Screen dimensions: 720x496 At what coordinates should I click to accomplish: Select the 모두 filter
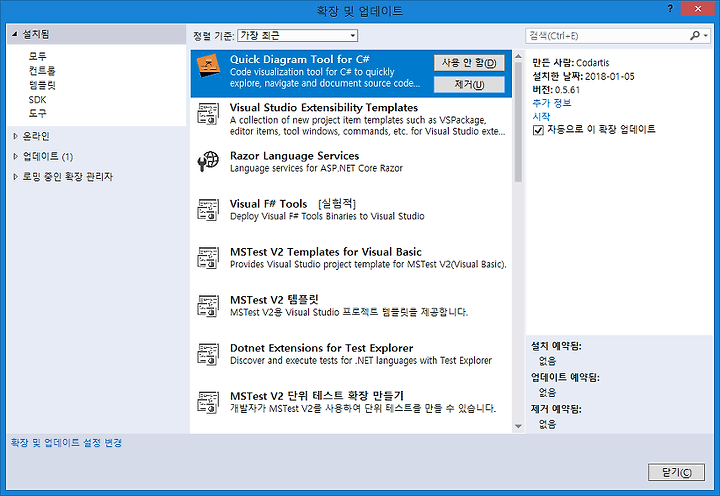click(38, 56)
